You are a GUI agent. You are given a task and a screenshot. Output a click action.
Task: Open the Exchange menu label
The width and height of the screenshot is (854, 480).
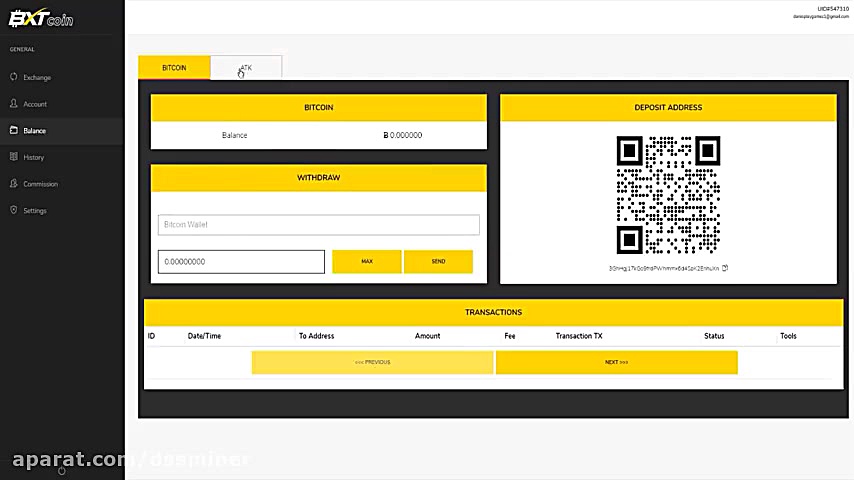coord(37,77)
